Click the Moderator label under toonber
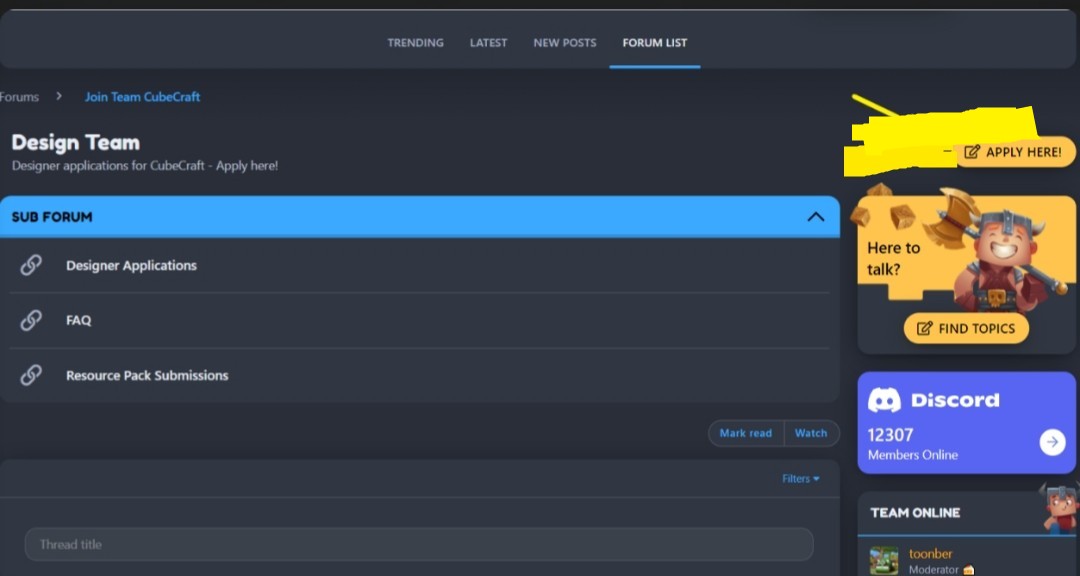1080x576 pixels. [933, 570]
